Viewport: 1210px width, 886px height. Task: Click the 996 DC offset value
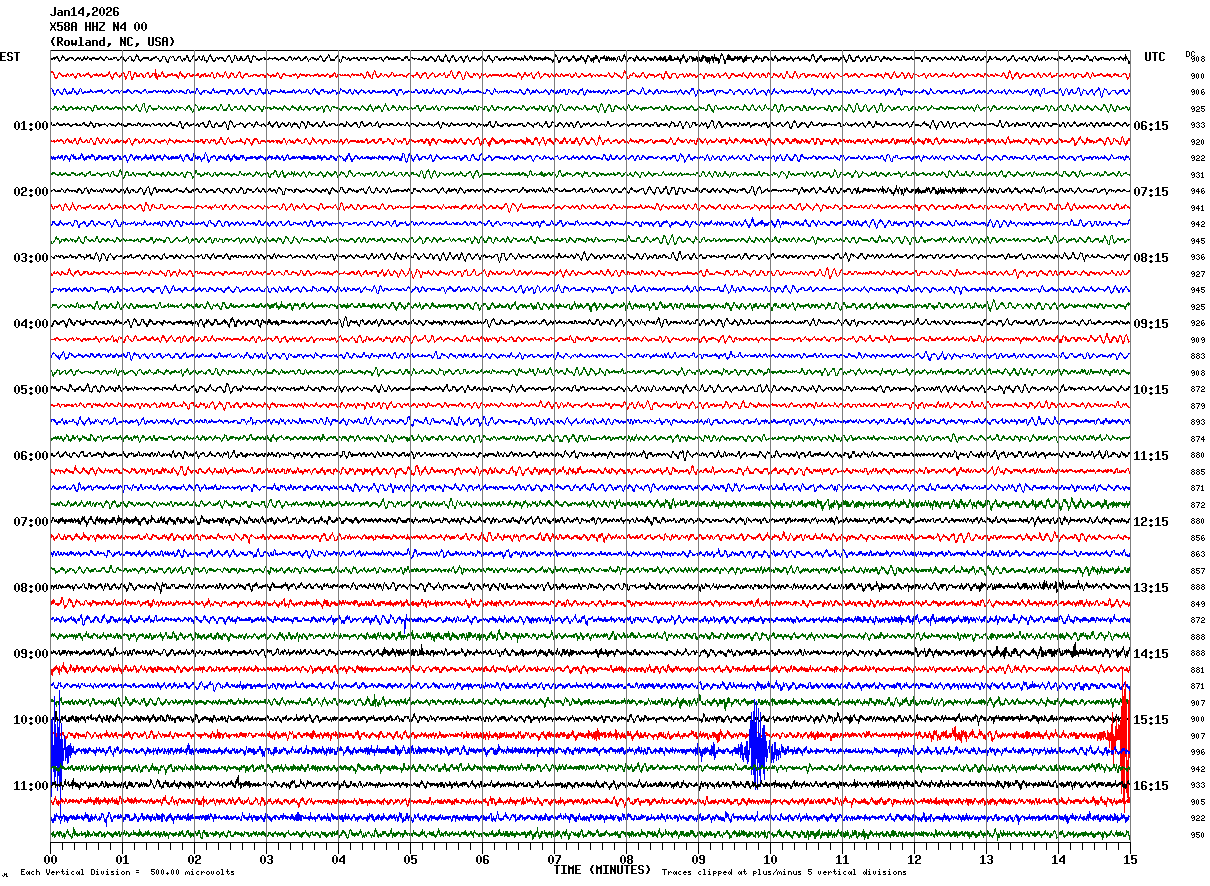tap(1197, 753)
